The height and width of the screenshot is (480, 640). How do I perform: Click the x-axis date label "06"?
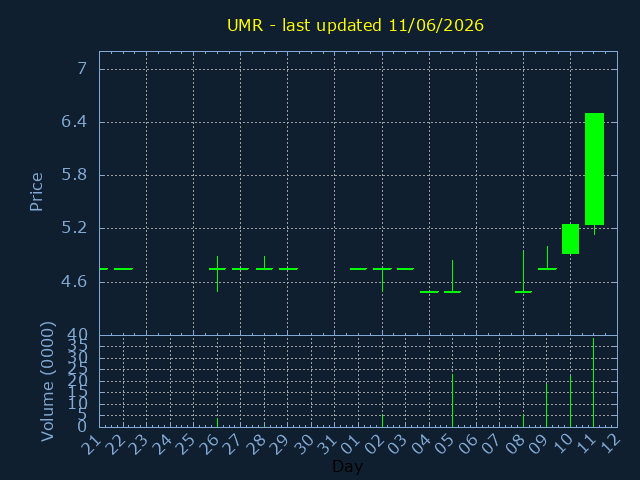click(468, 444)
